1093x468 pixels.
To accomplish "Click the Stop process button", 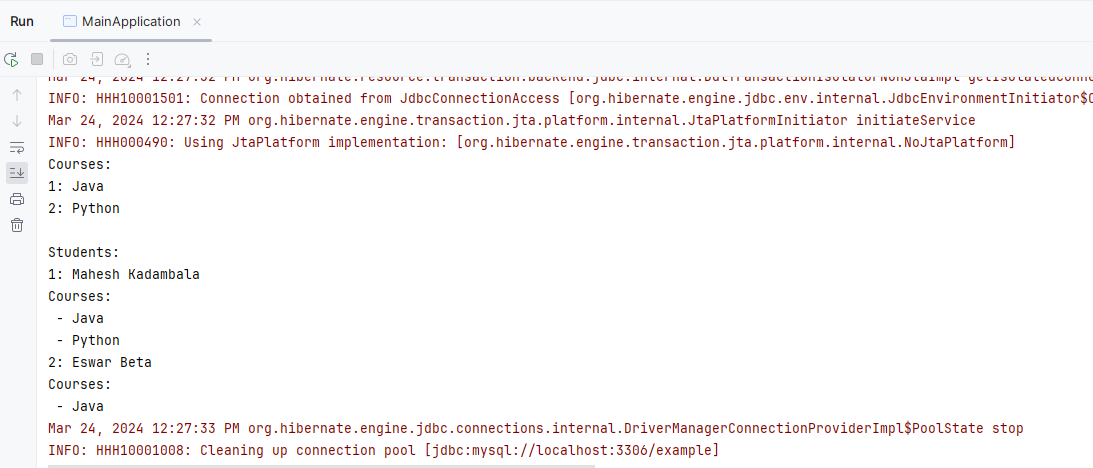I will pyautogui.click(x=37, y=59).
